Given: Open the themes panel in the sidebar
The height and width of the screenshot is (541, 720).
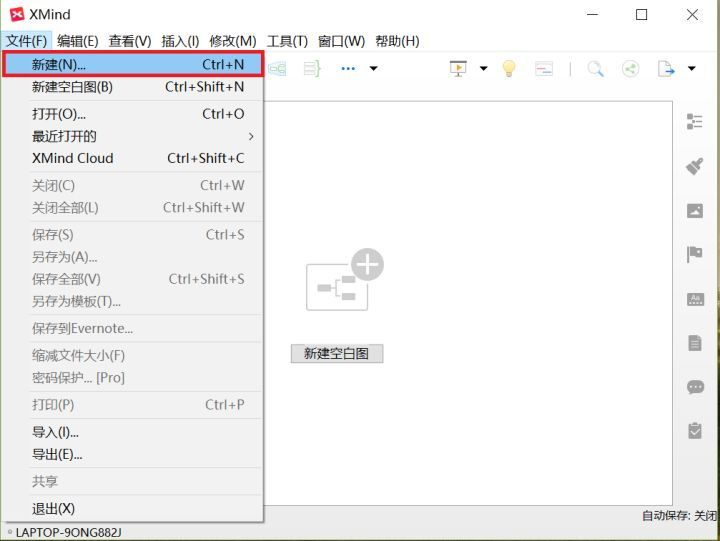Looking at the screenshot, I should click(695, 299).
